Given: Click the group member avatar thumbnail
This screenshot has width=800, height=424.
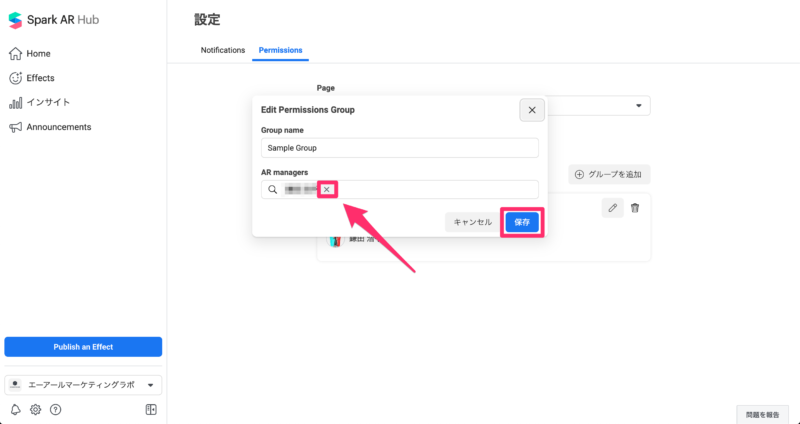Looking at the screenshot, I should click(334, 241).
